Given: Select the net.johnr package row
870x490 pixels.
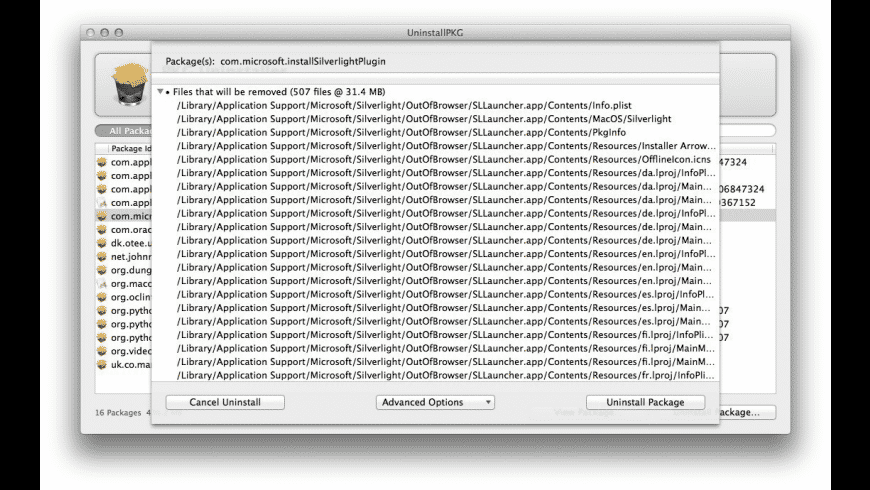Looking at the screenshot, I should (x=124, y=256).
